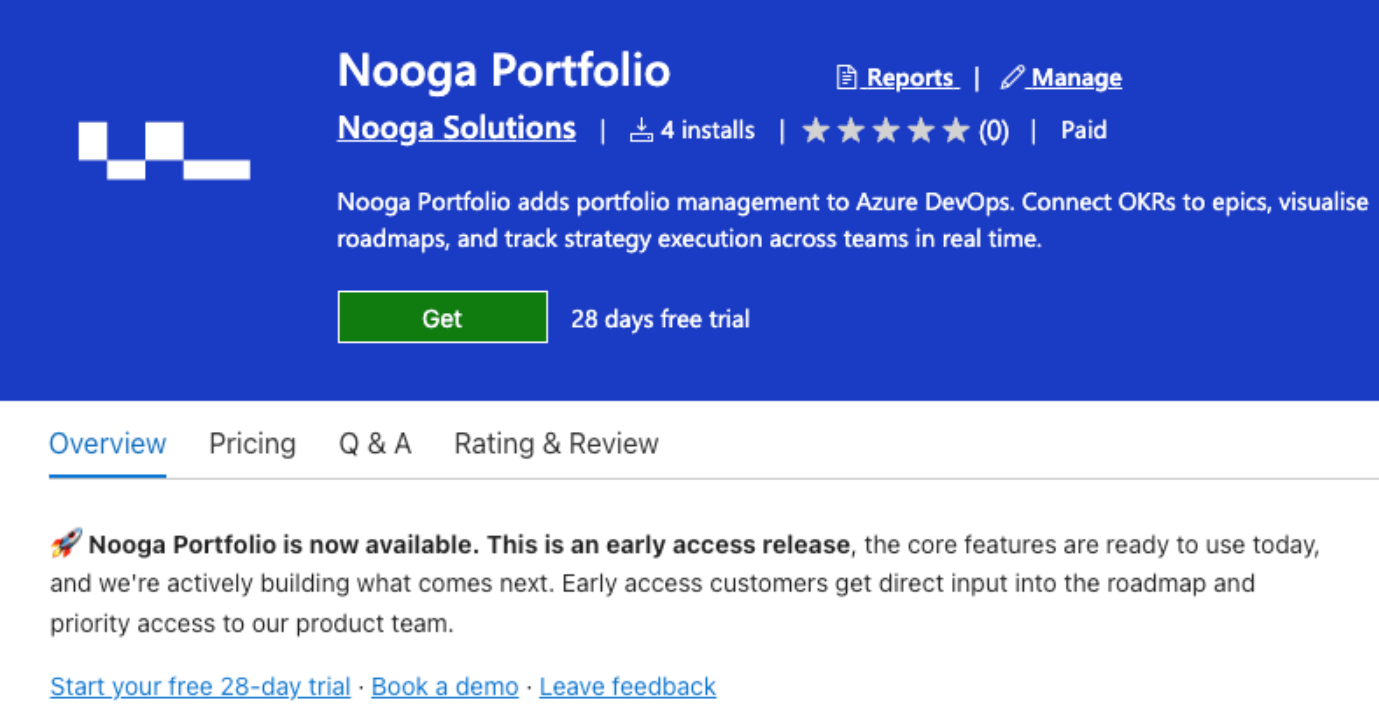The width and height of the screenshot is (1379, 724).
Task: Click the installs download icon
Action: [641, 130]
